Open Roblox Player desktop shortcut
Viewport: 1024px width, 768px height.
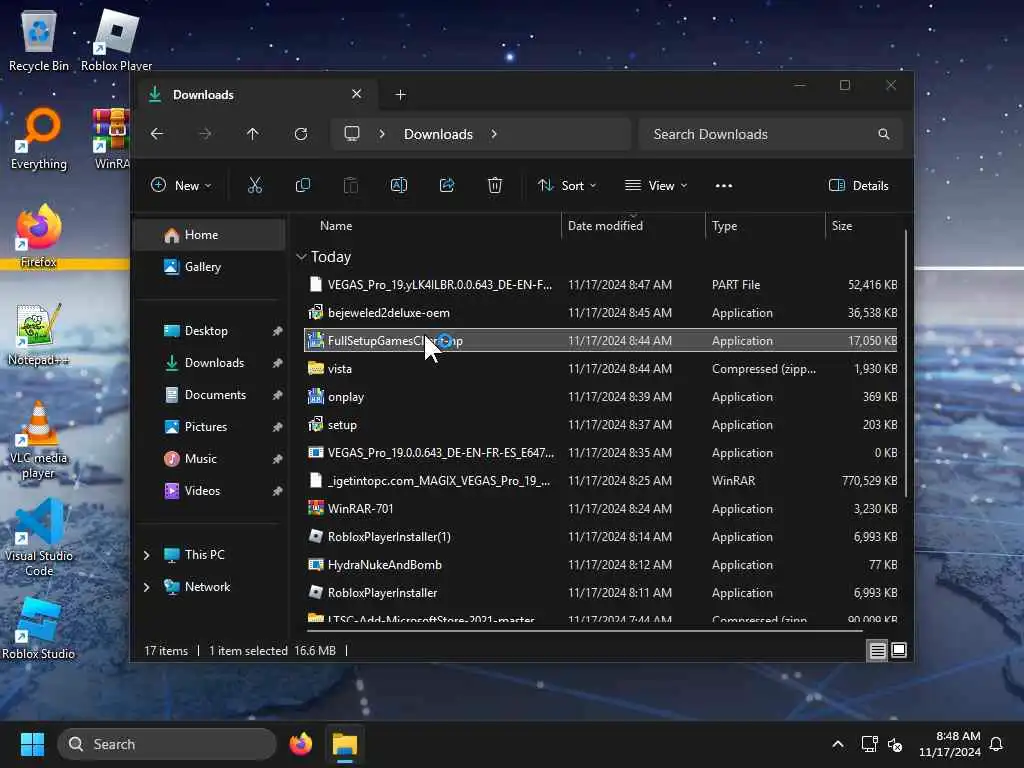point(116,42)
